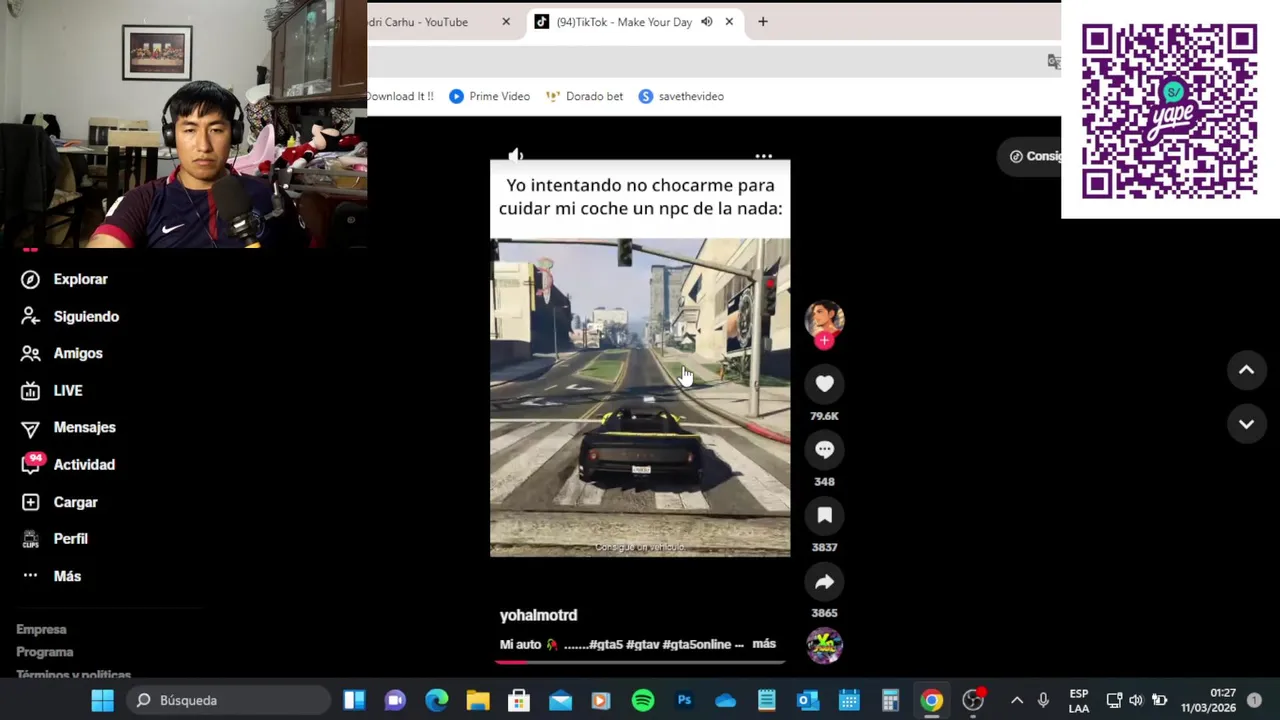Open OneDrive cloud taskbar icon
1280x720 pixels.
point(725,700)
